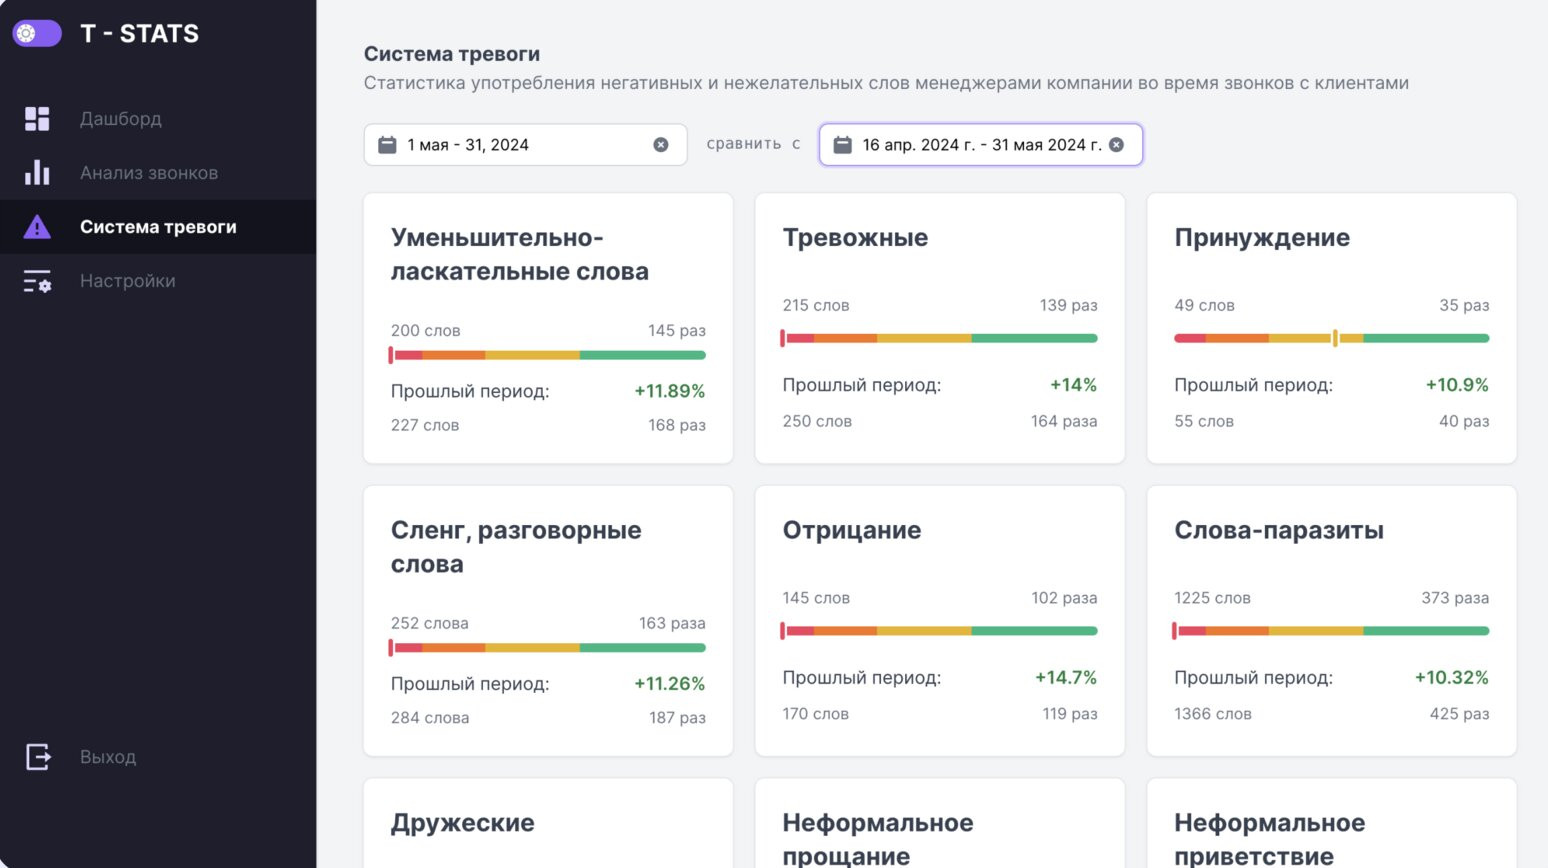Click the calendar icon in the comparison date field
The image size is (1548, 868).
pos(843,145)
